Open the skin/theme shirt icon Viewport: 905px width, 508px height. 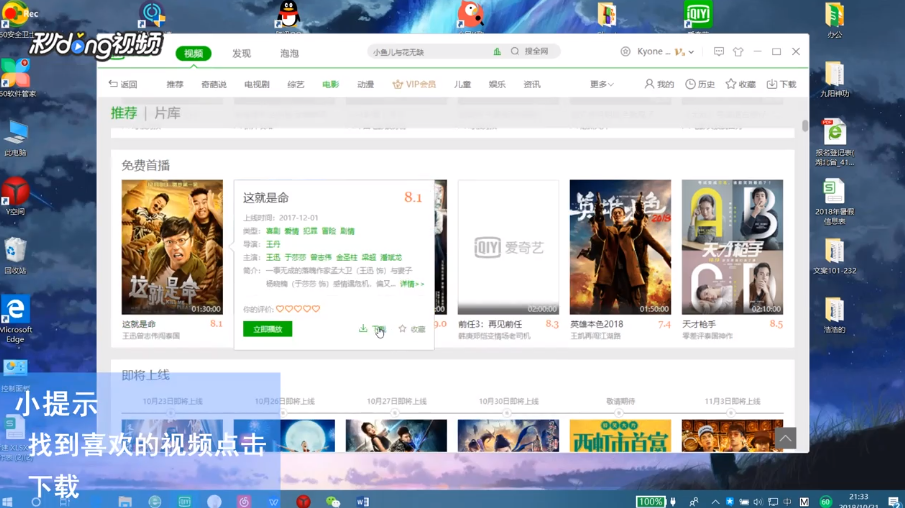click(x=738, y=51)
